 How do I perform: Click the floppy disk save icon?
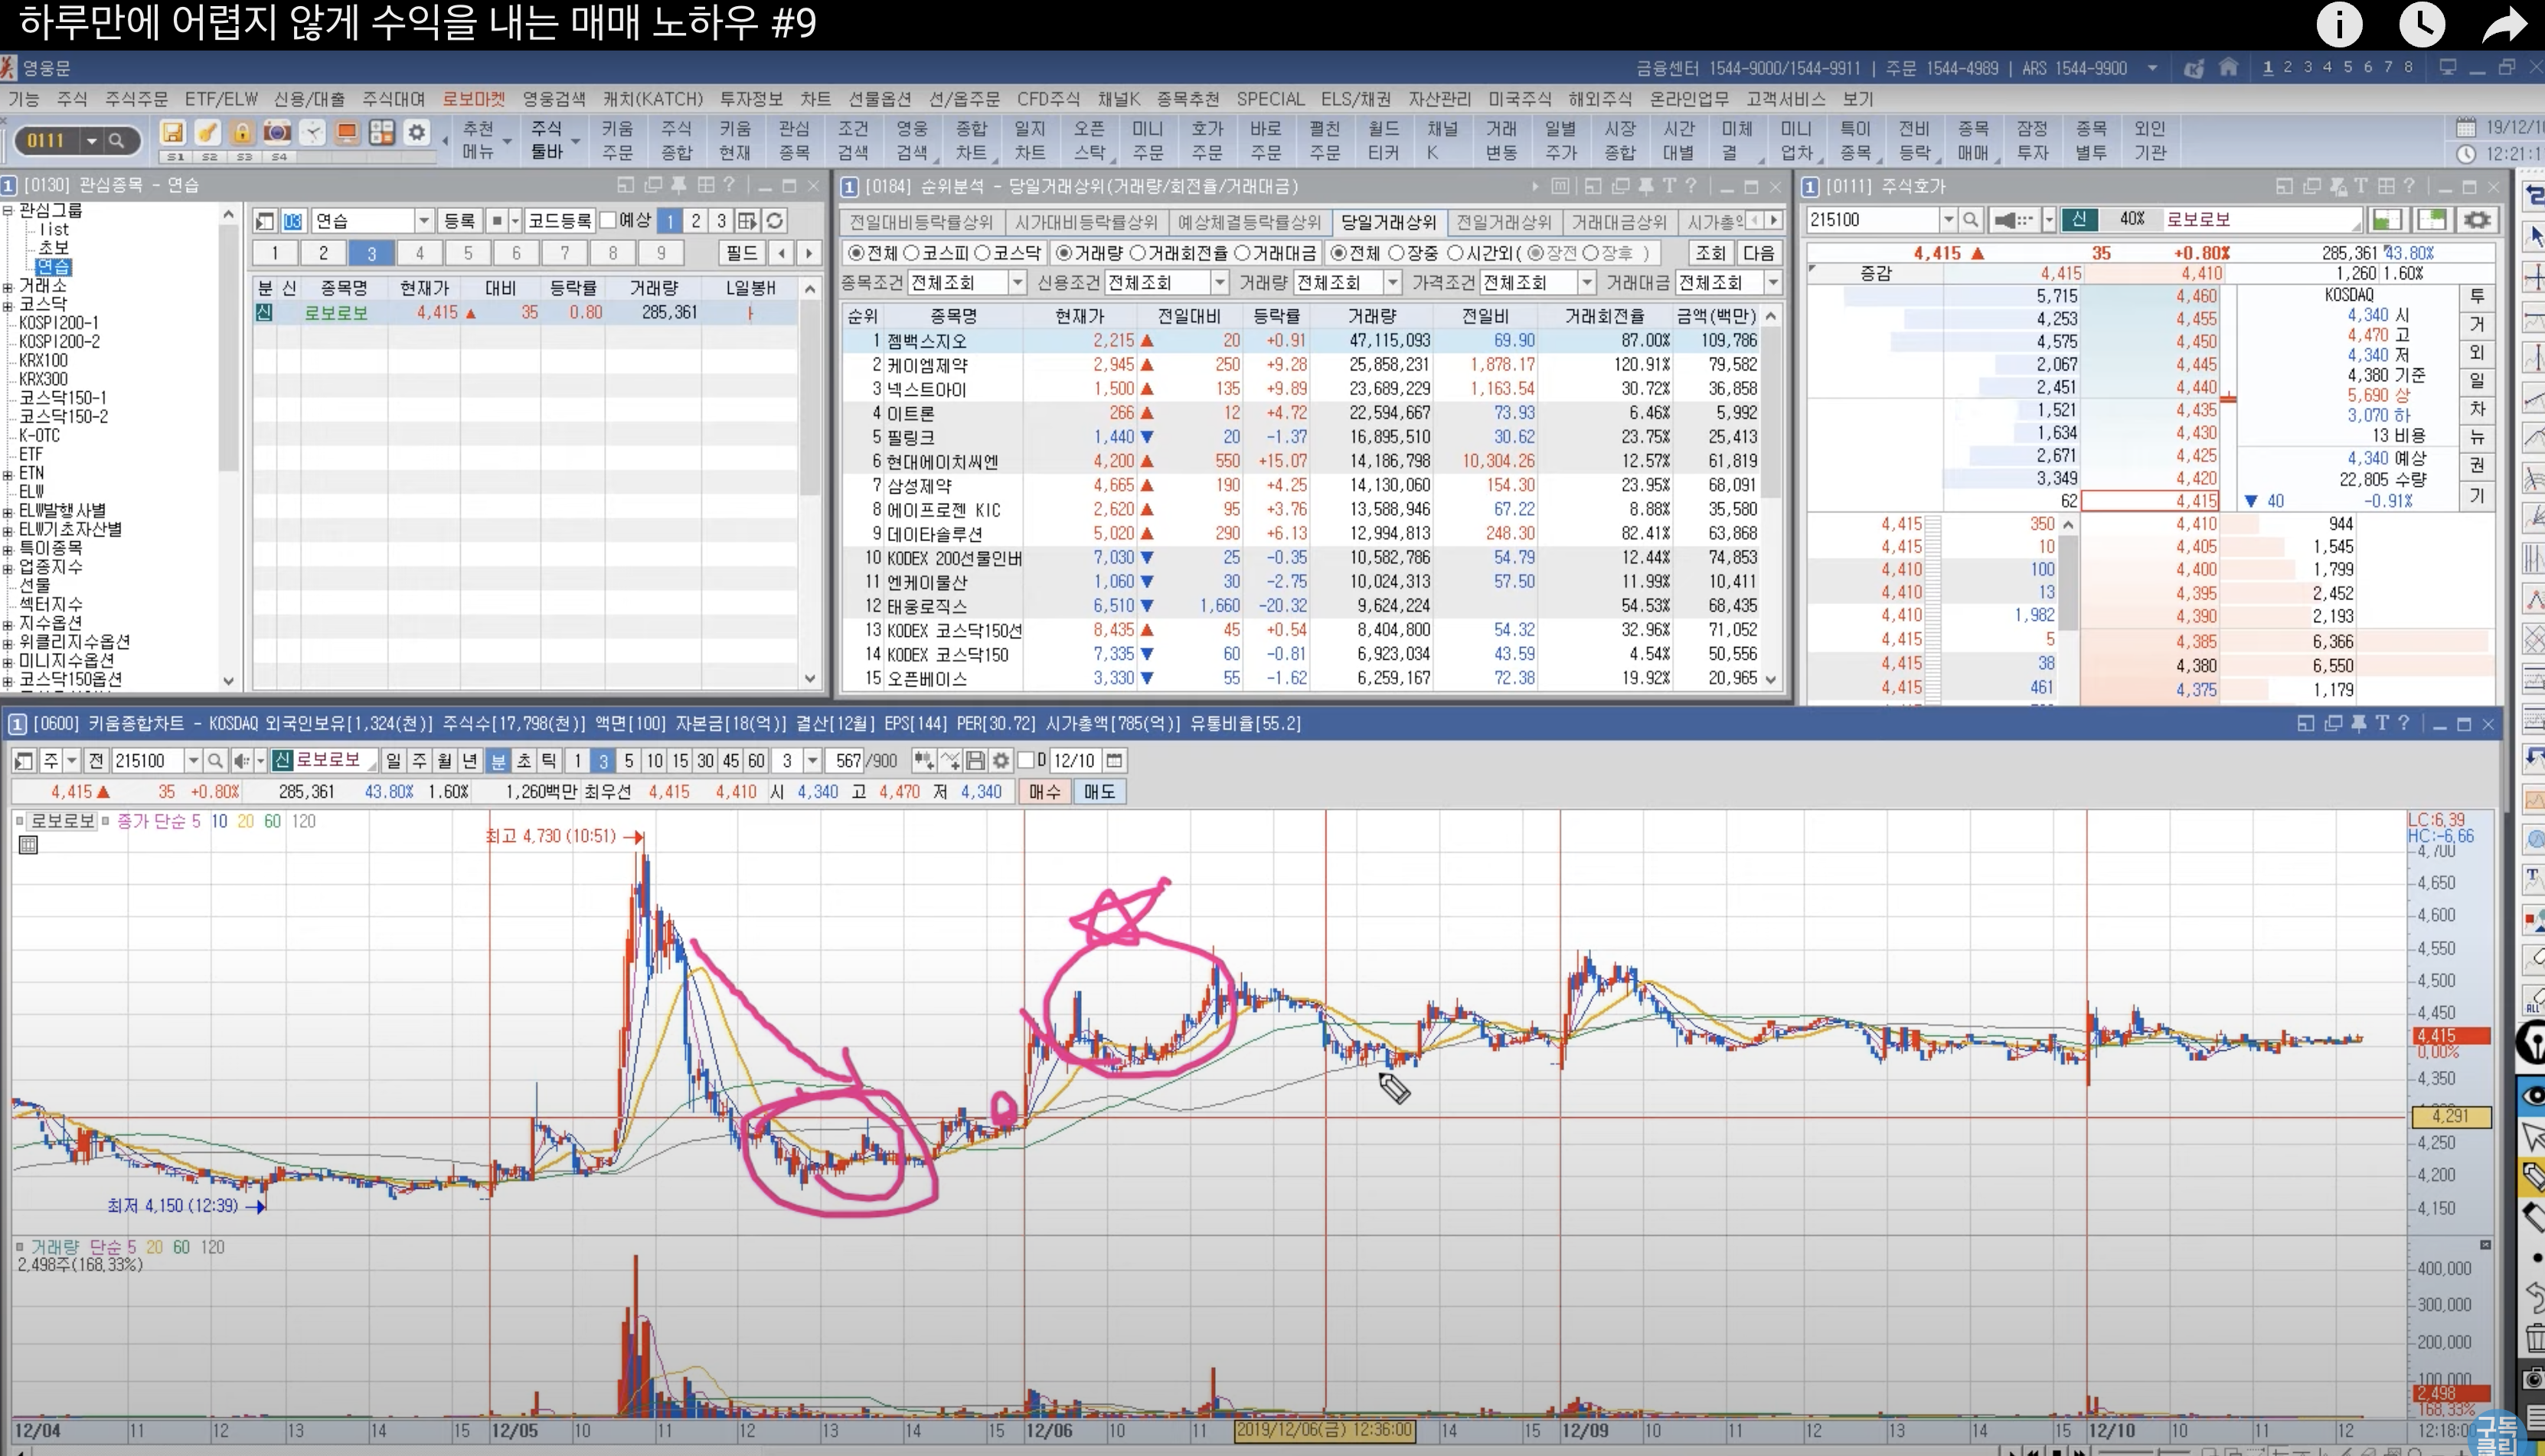tap(172, 133)
